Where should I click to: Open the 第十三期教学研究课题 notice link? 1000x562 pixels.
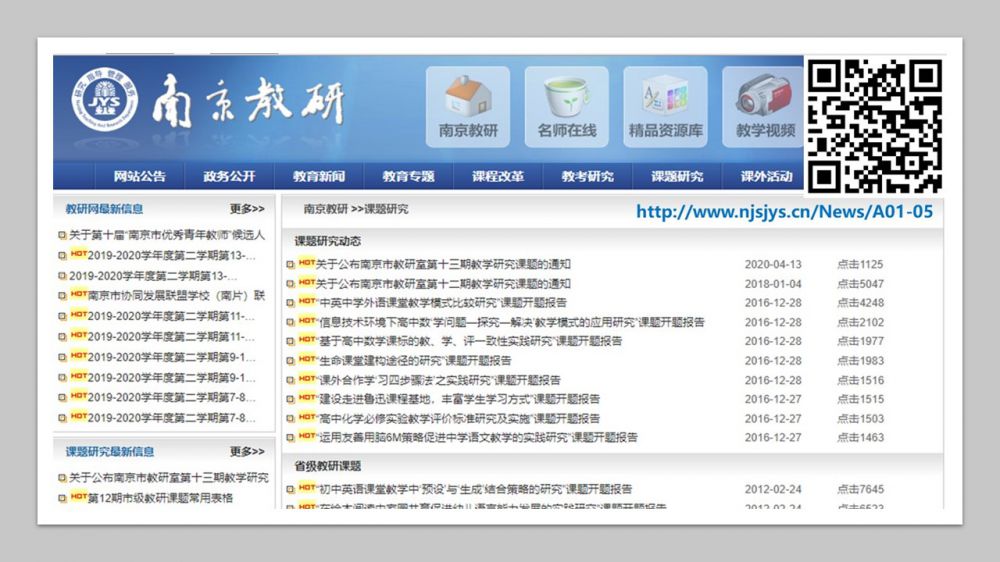click(443, 265)
